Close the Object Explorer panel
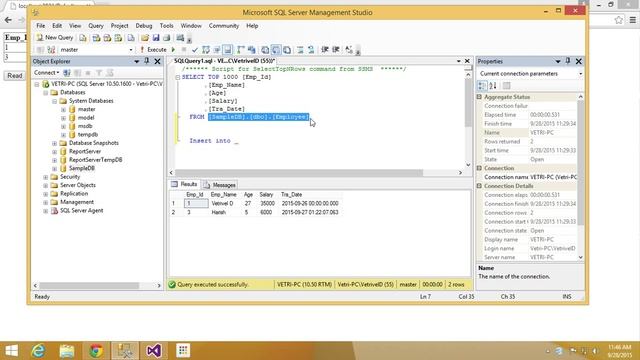This screenshot has height=360, width=640. tap(158, 61)
